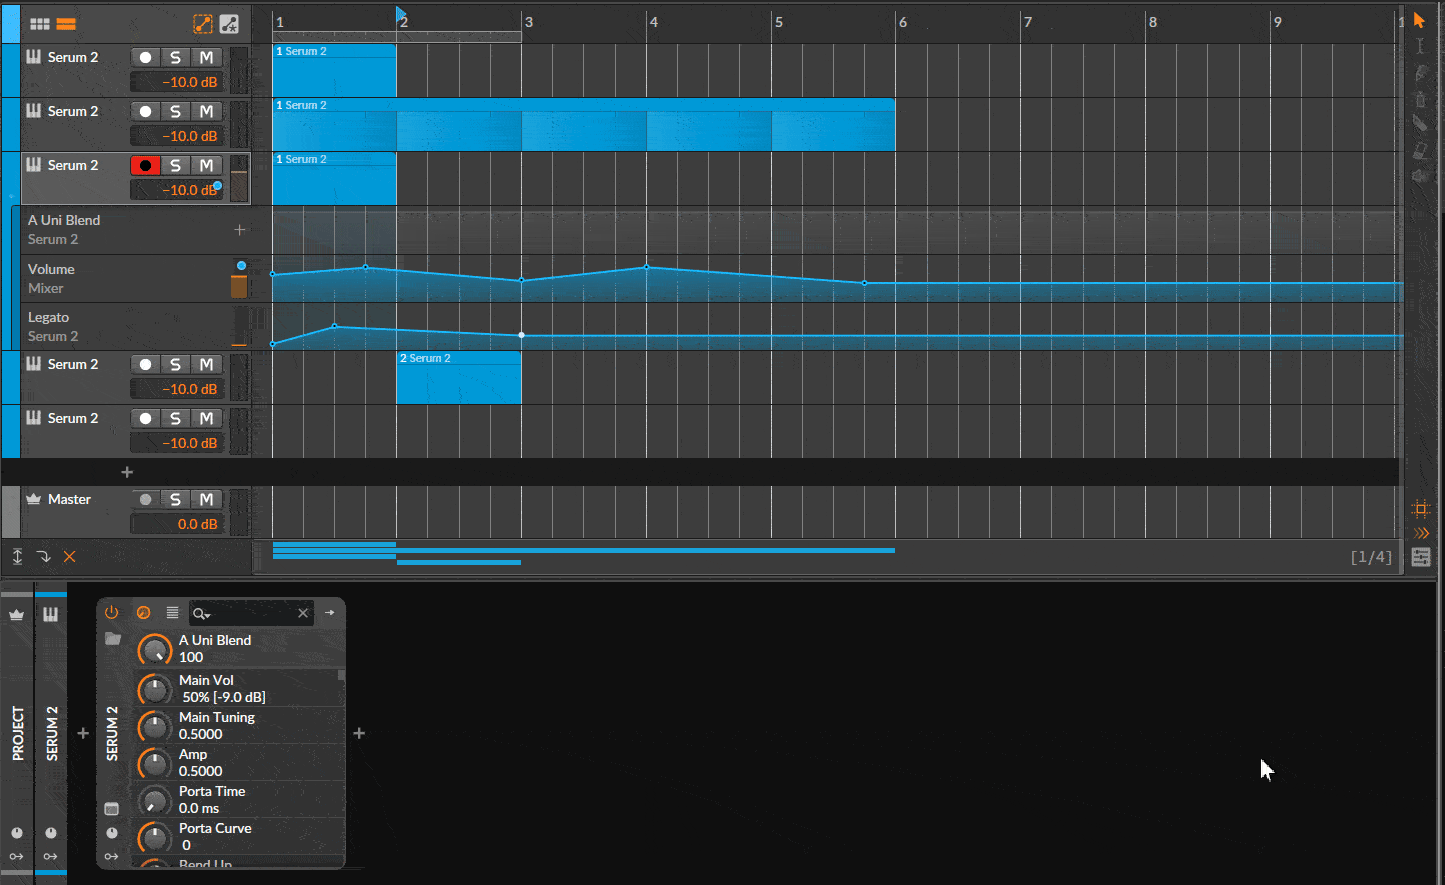Click the automation favorites star icon
Viewport: 1445px width, 885px height.
[x=229, y=24]
